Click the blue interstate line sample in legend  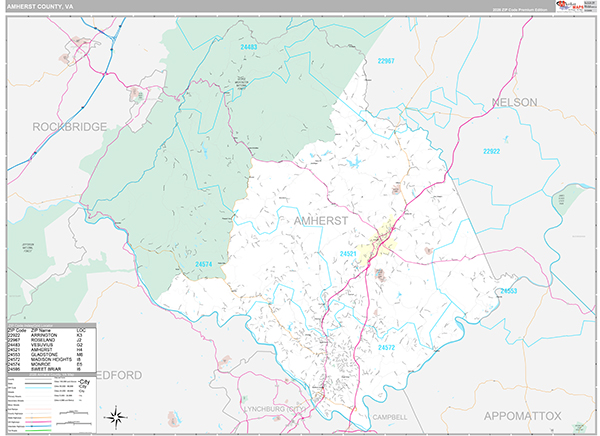coord(38,426)
